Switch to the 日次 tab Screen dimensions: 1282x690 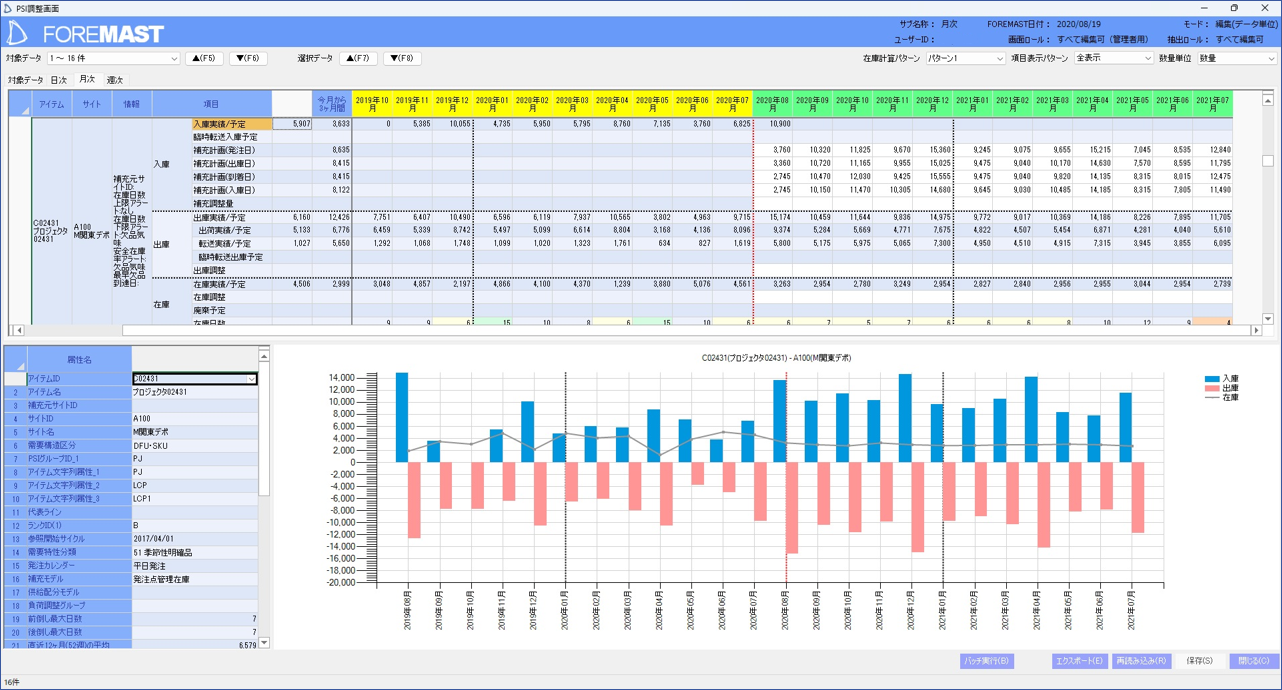59,80
